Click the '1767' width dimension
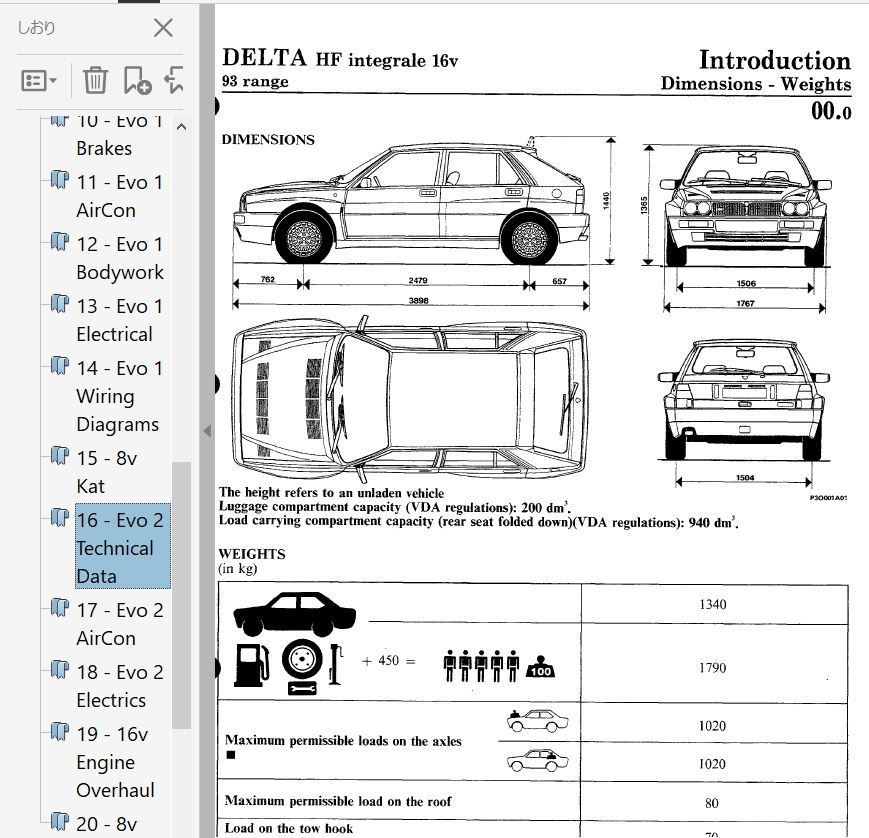869x838 pixels. tap(745, 303)
